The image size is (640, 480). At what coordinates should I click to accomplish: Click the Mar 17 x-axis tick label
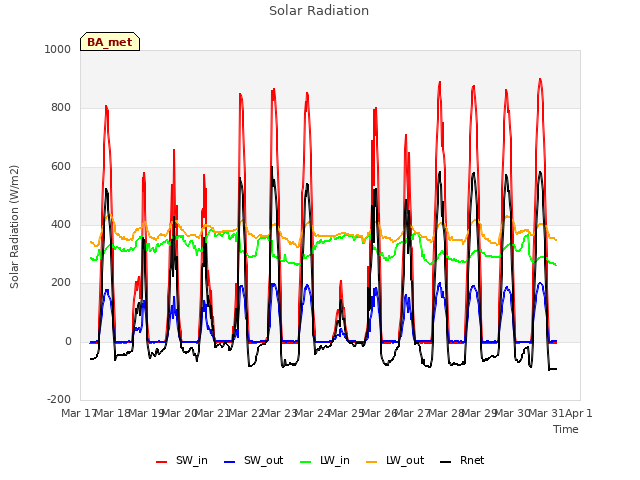[78, 413]
